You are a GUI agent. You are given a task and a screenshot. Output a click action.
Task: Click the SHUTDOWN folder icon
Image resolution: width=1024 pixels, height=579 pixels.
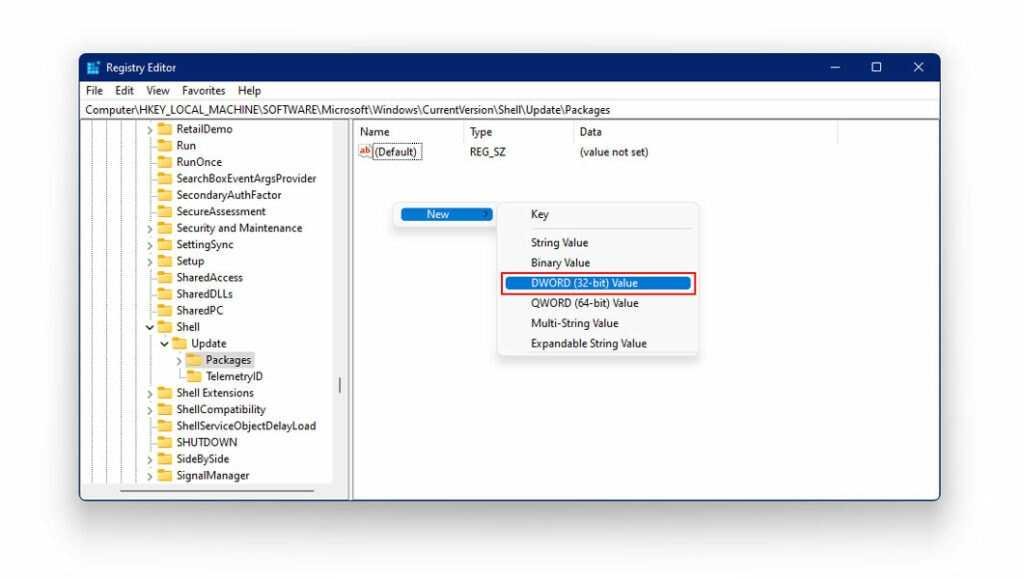point(165,443)
